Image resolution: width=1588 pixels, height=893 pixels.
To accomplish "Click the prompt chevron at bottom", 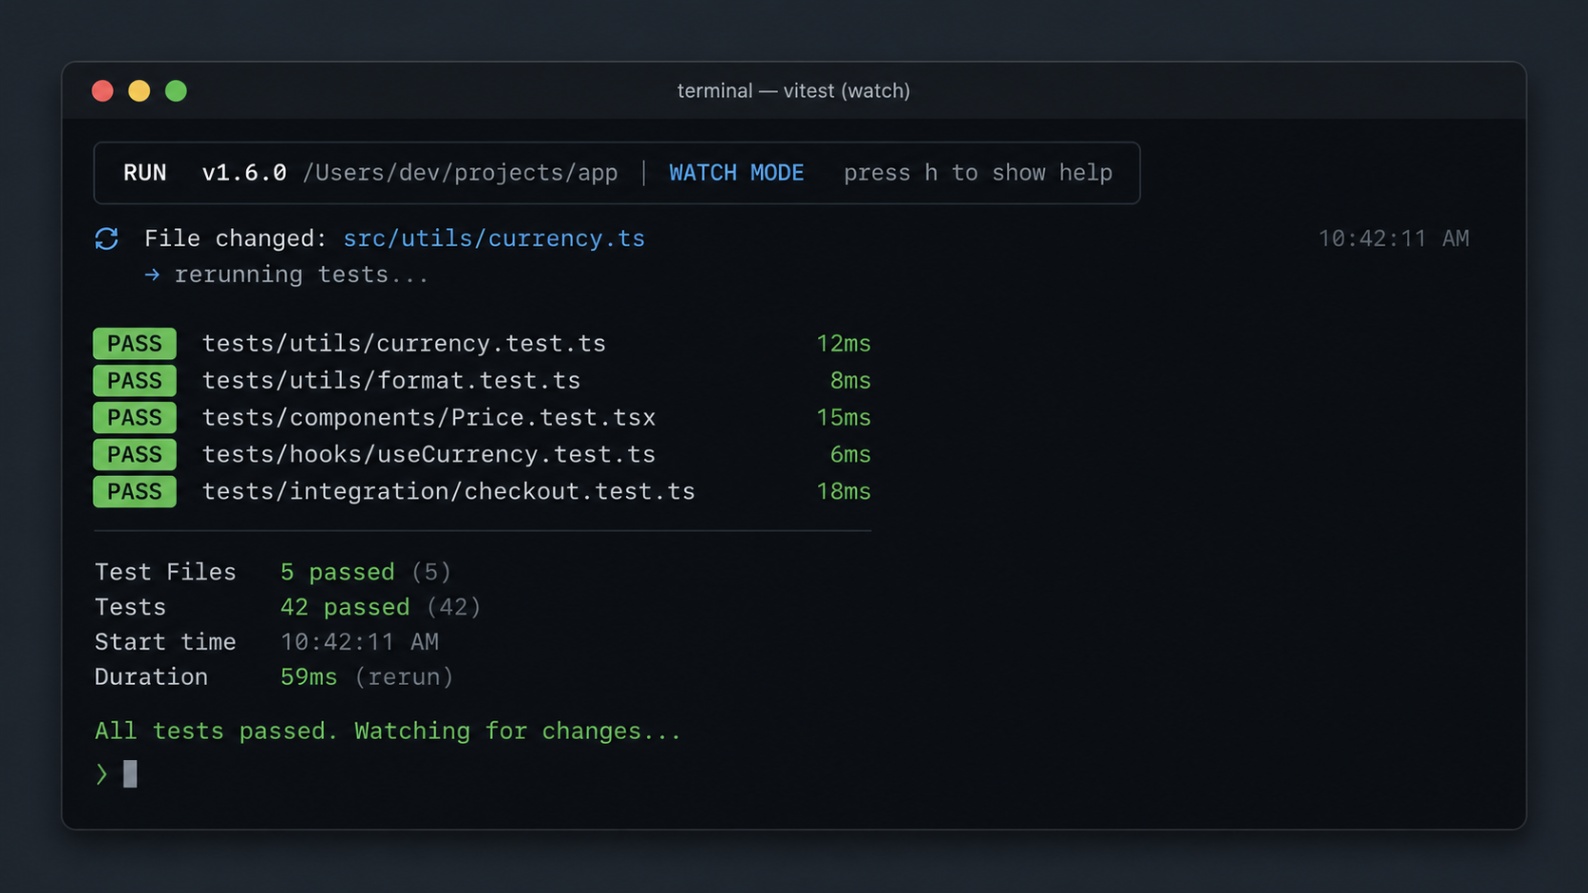I will 101,773.
